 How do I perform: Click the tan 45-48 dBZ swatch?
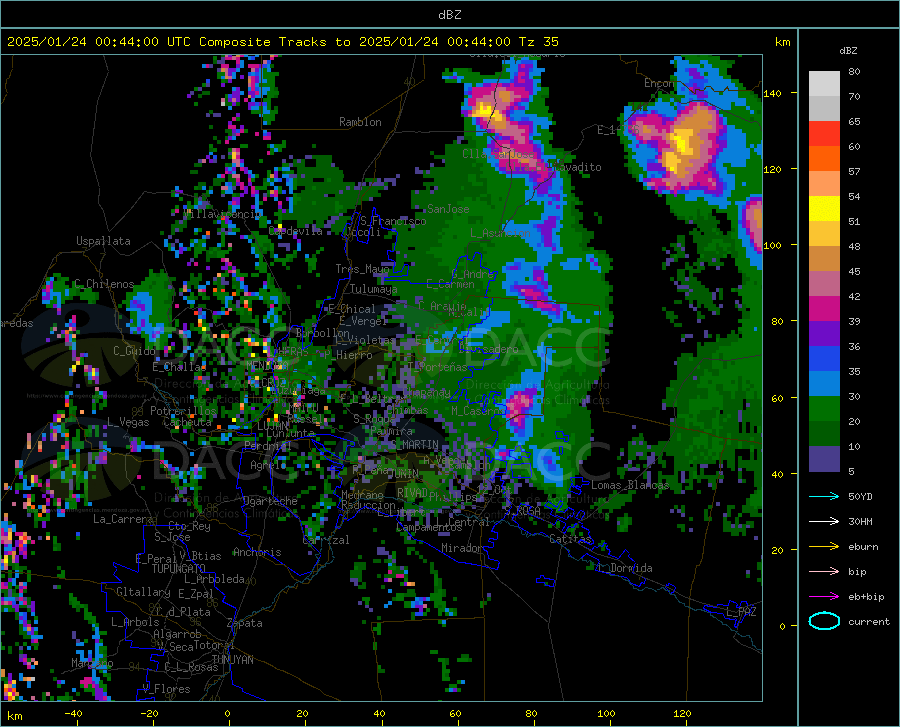pyautogui.click(x=824, y=259)
